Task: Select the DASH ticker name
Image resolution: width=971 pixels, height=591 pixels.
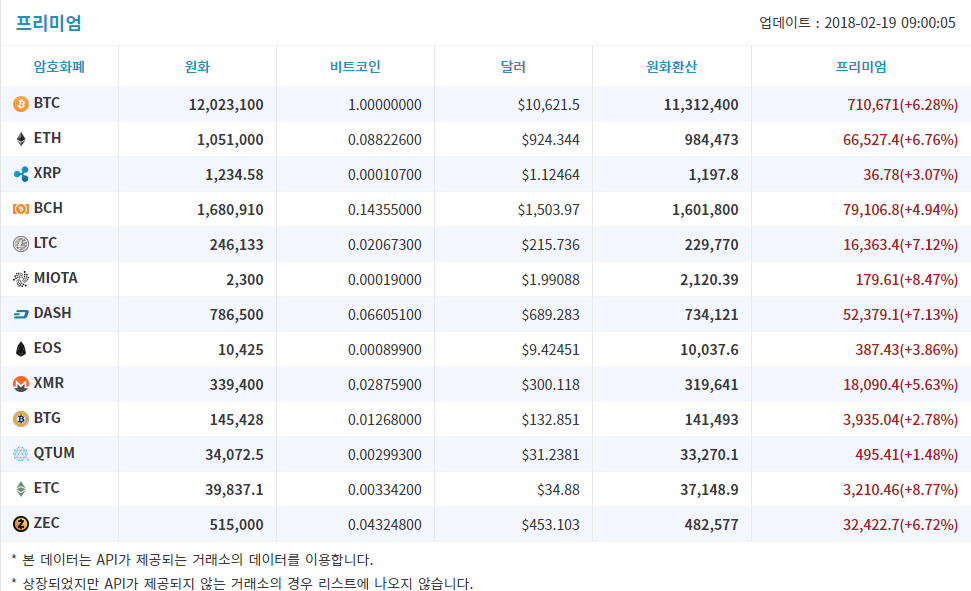Action: click(53, 313)
